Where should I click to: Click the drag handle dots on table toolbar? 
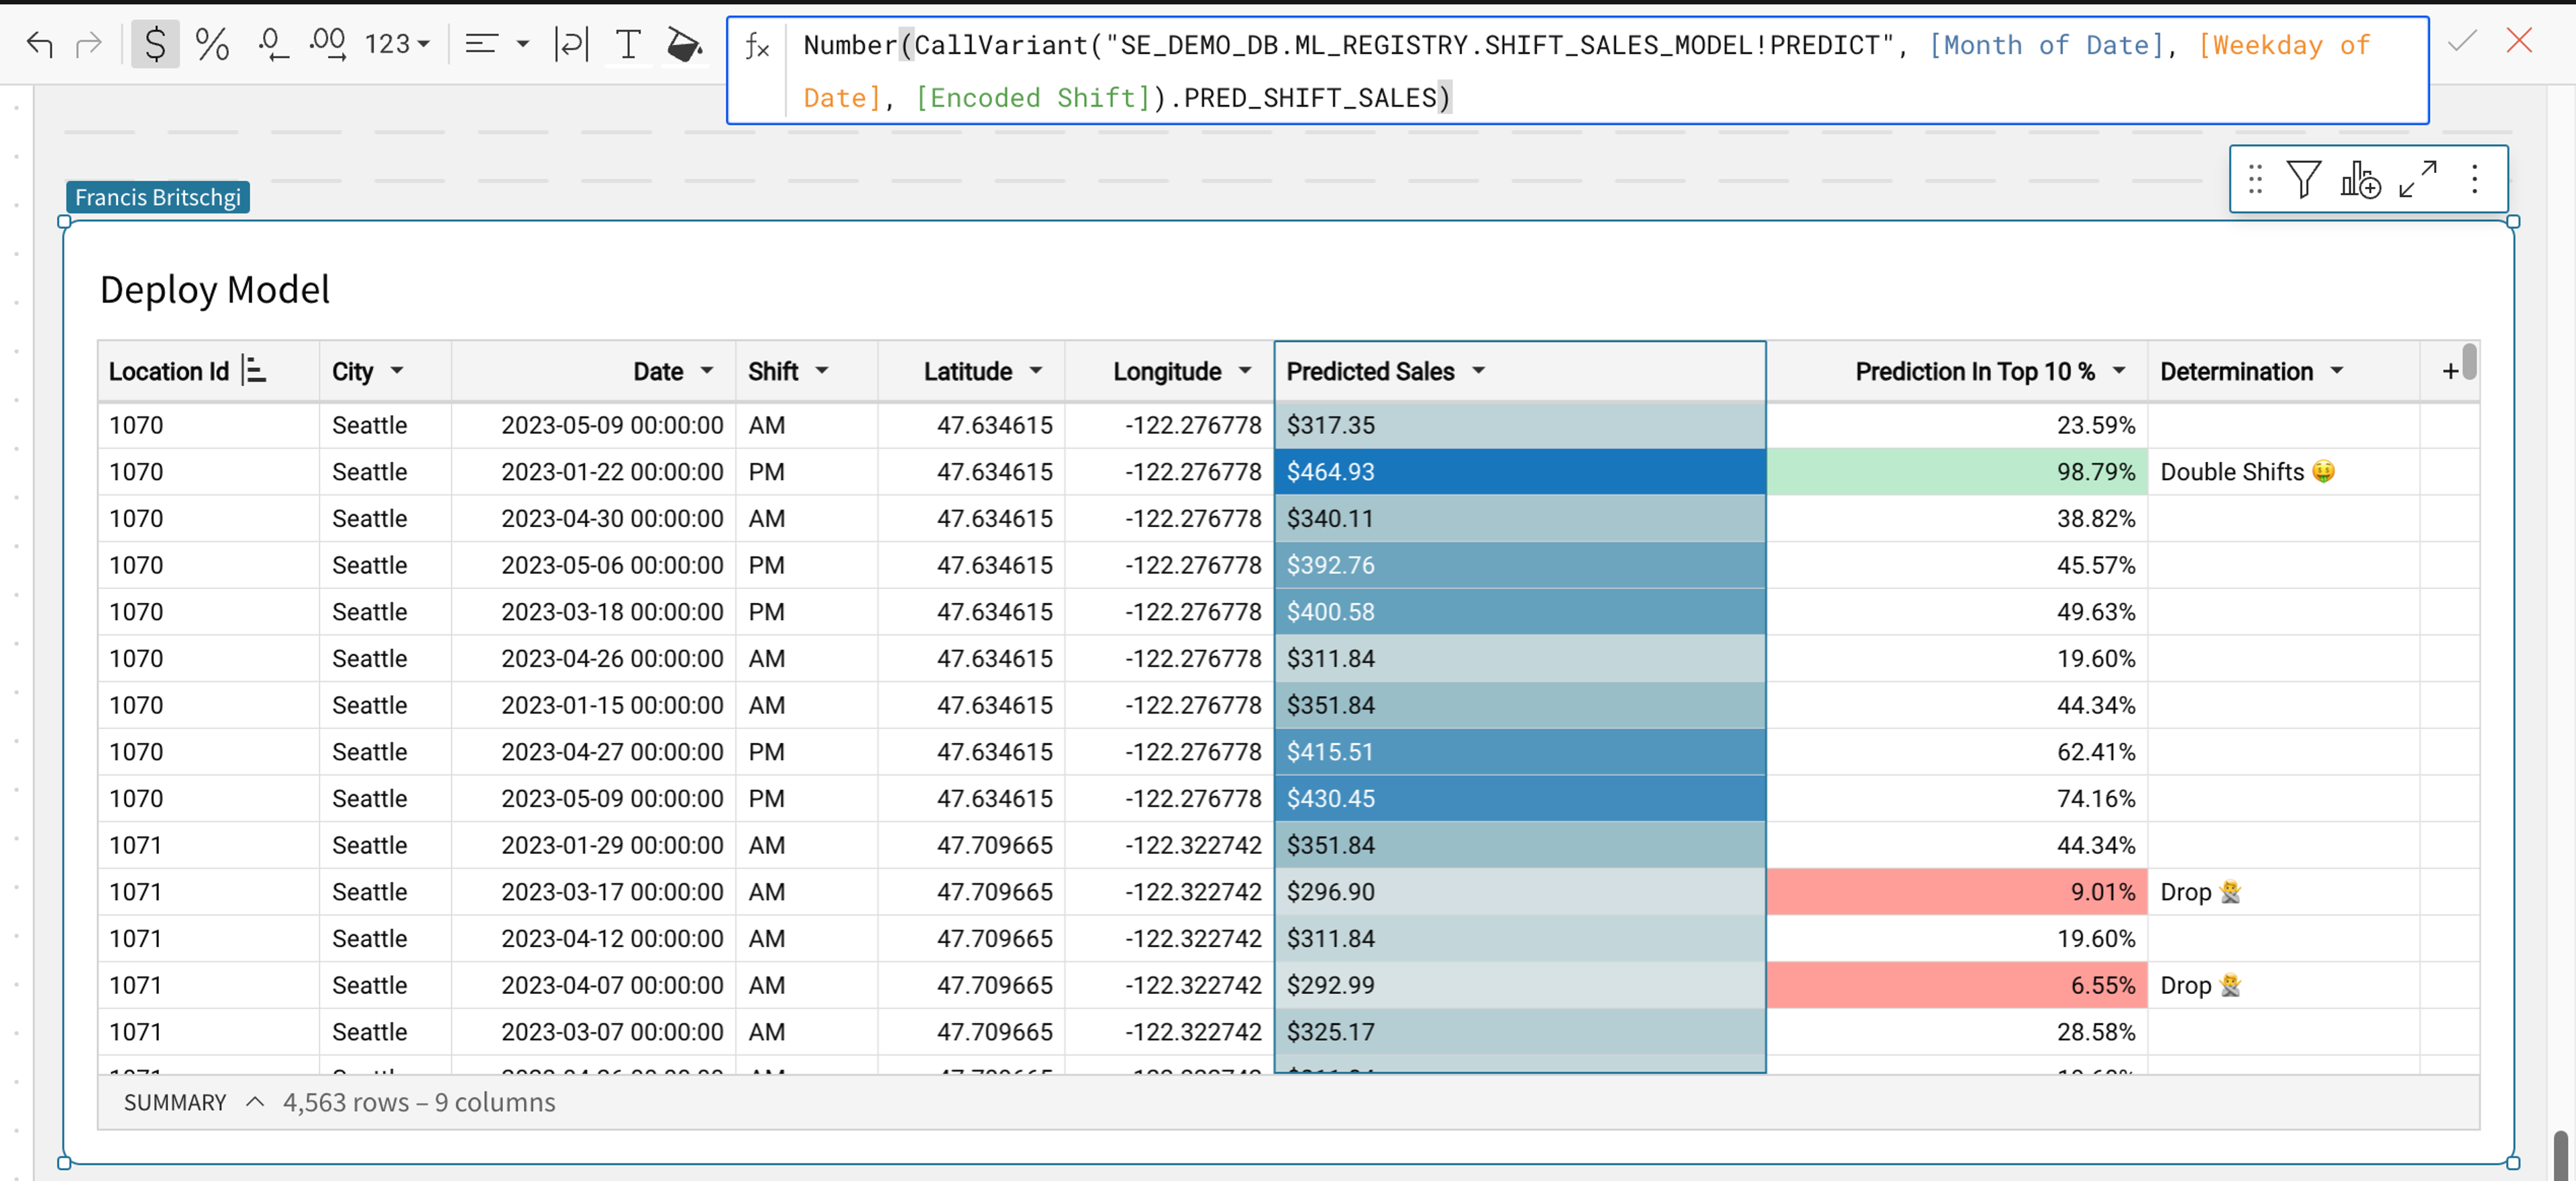pos(2255,179)
